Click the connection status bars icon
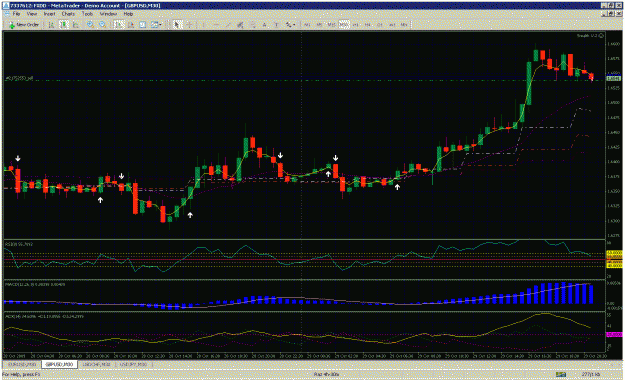The height and width of the screenshot is (380, 625). [561, 374]
